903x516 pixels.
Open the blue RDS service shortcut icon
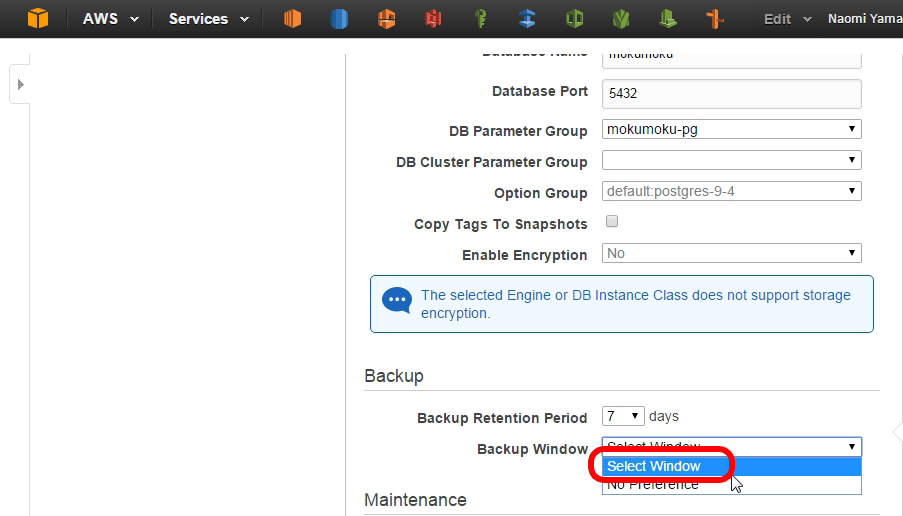point(339,19)
